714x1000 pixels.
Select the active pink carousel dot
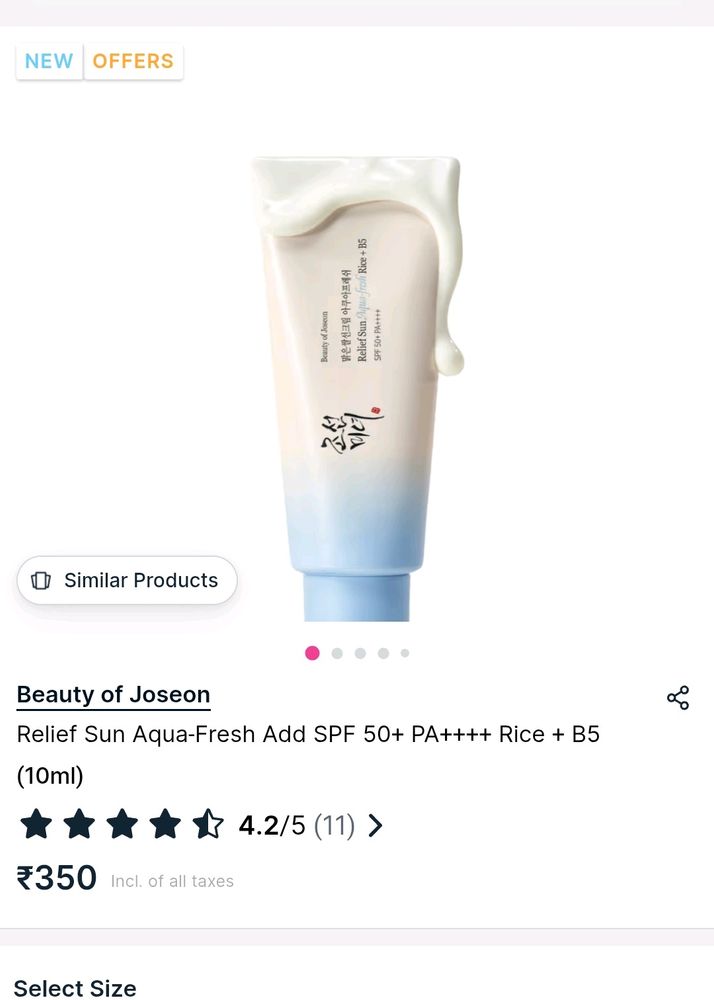[x=312, y=653]
